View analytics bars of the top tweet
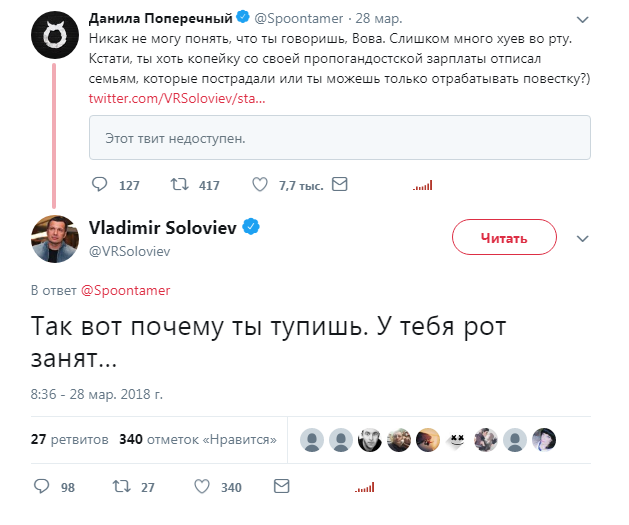 [x=422, y=185]
